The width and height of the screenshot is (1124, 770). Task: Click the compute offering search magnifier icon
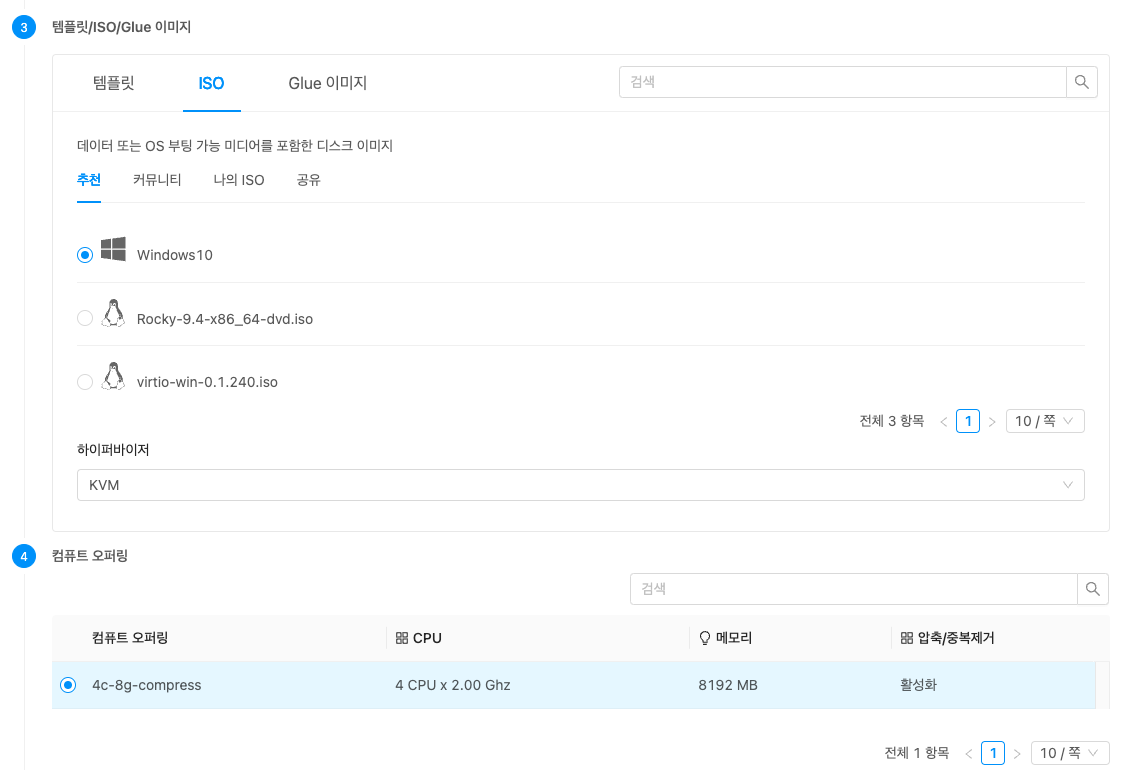coord(1092,589)
